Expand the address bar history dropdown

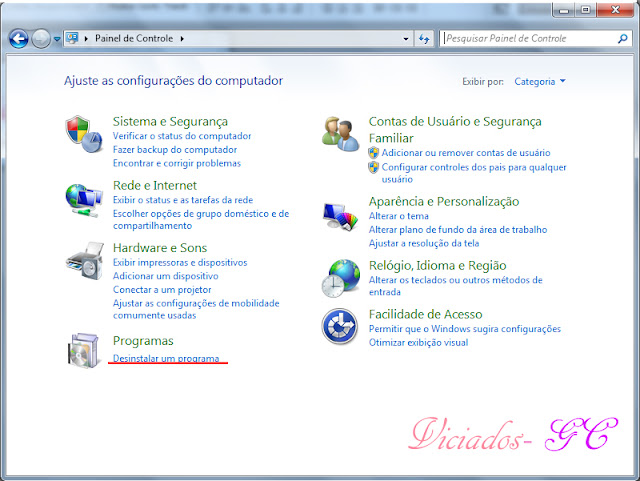(x=406, y=39)
